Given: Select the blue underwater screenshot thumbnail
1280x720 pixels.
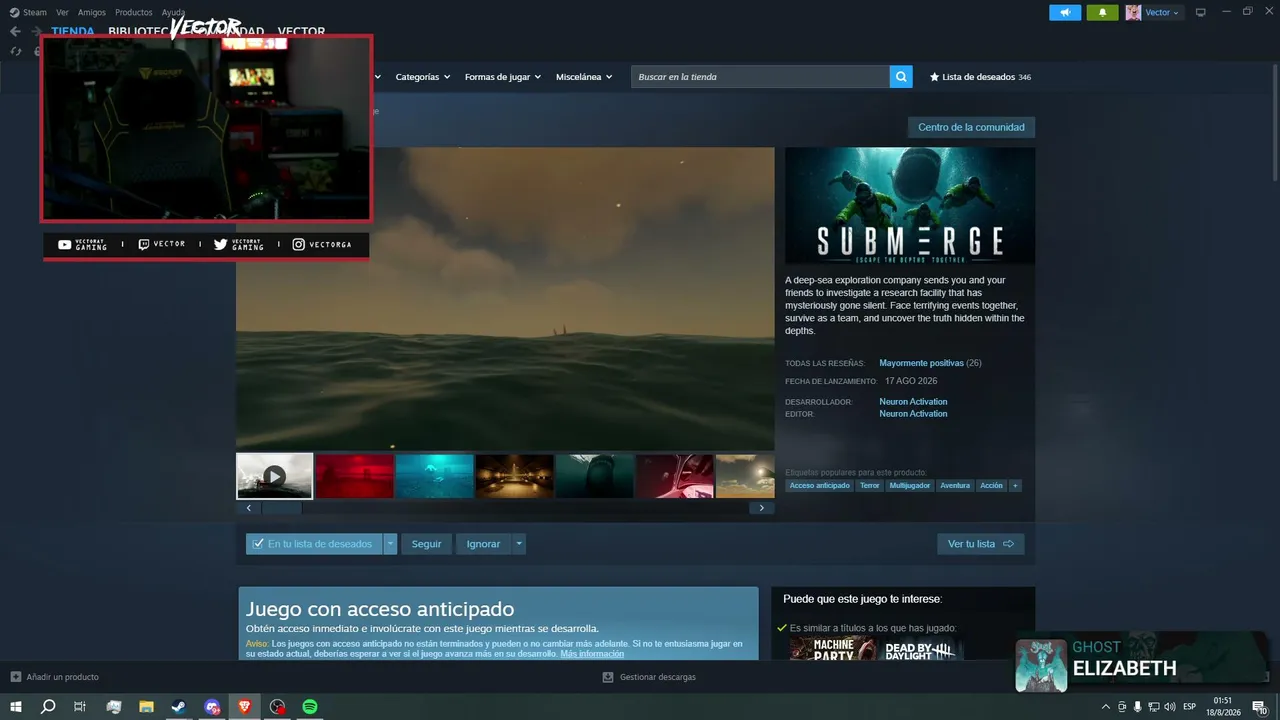Looking at the screenshot, I should point(434,476).
